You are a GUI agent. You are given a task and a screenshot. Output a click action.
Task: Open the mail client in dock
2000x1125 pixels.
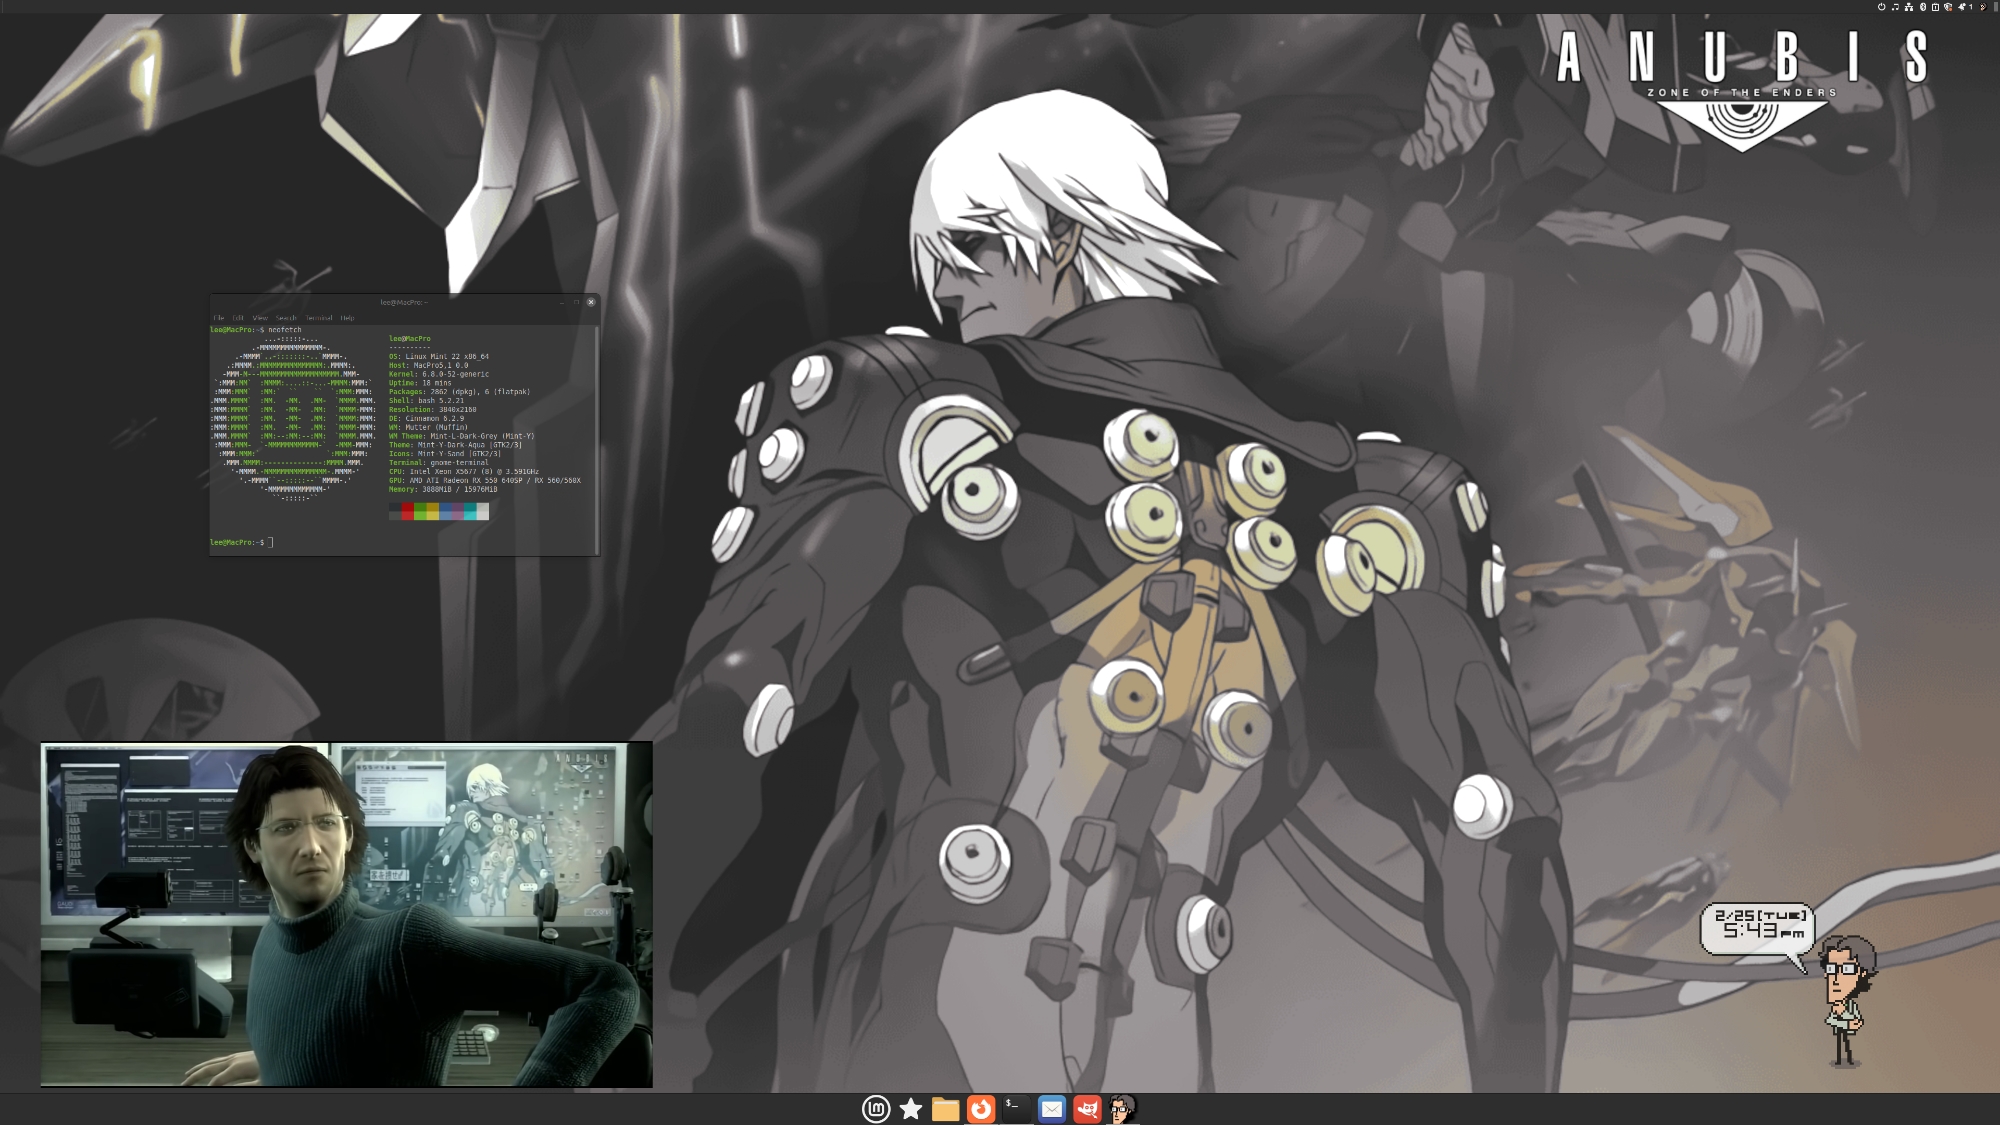(1052, 1108)
